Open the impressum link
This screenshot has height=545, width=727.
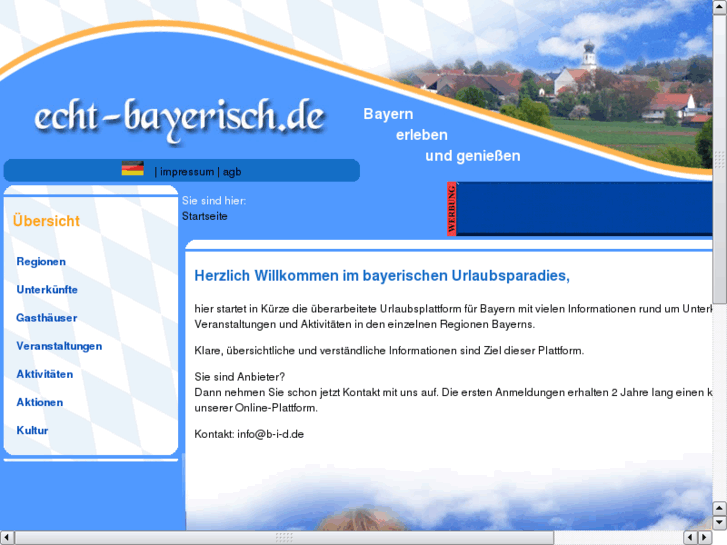click(187, 172)
